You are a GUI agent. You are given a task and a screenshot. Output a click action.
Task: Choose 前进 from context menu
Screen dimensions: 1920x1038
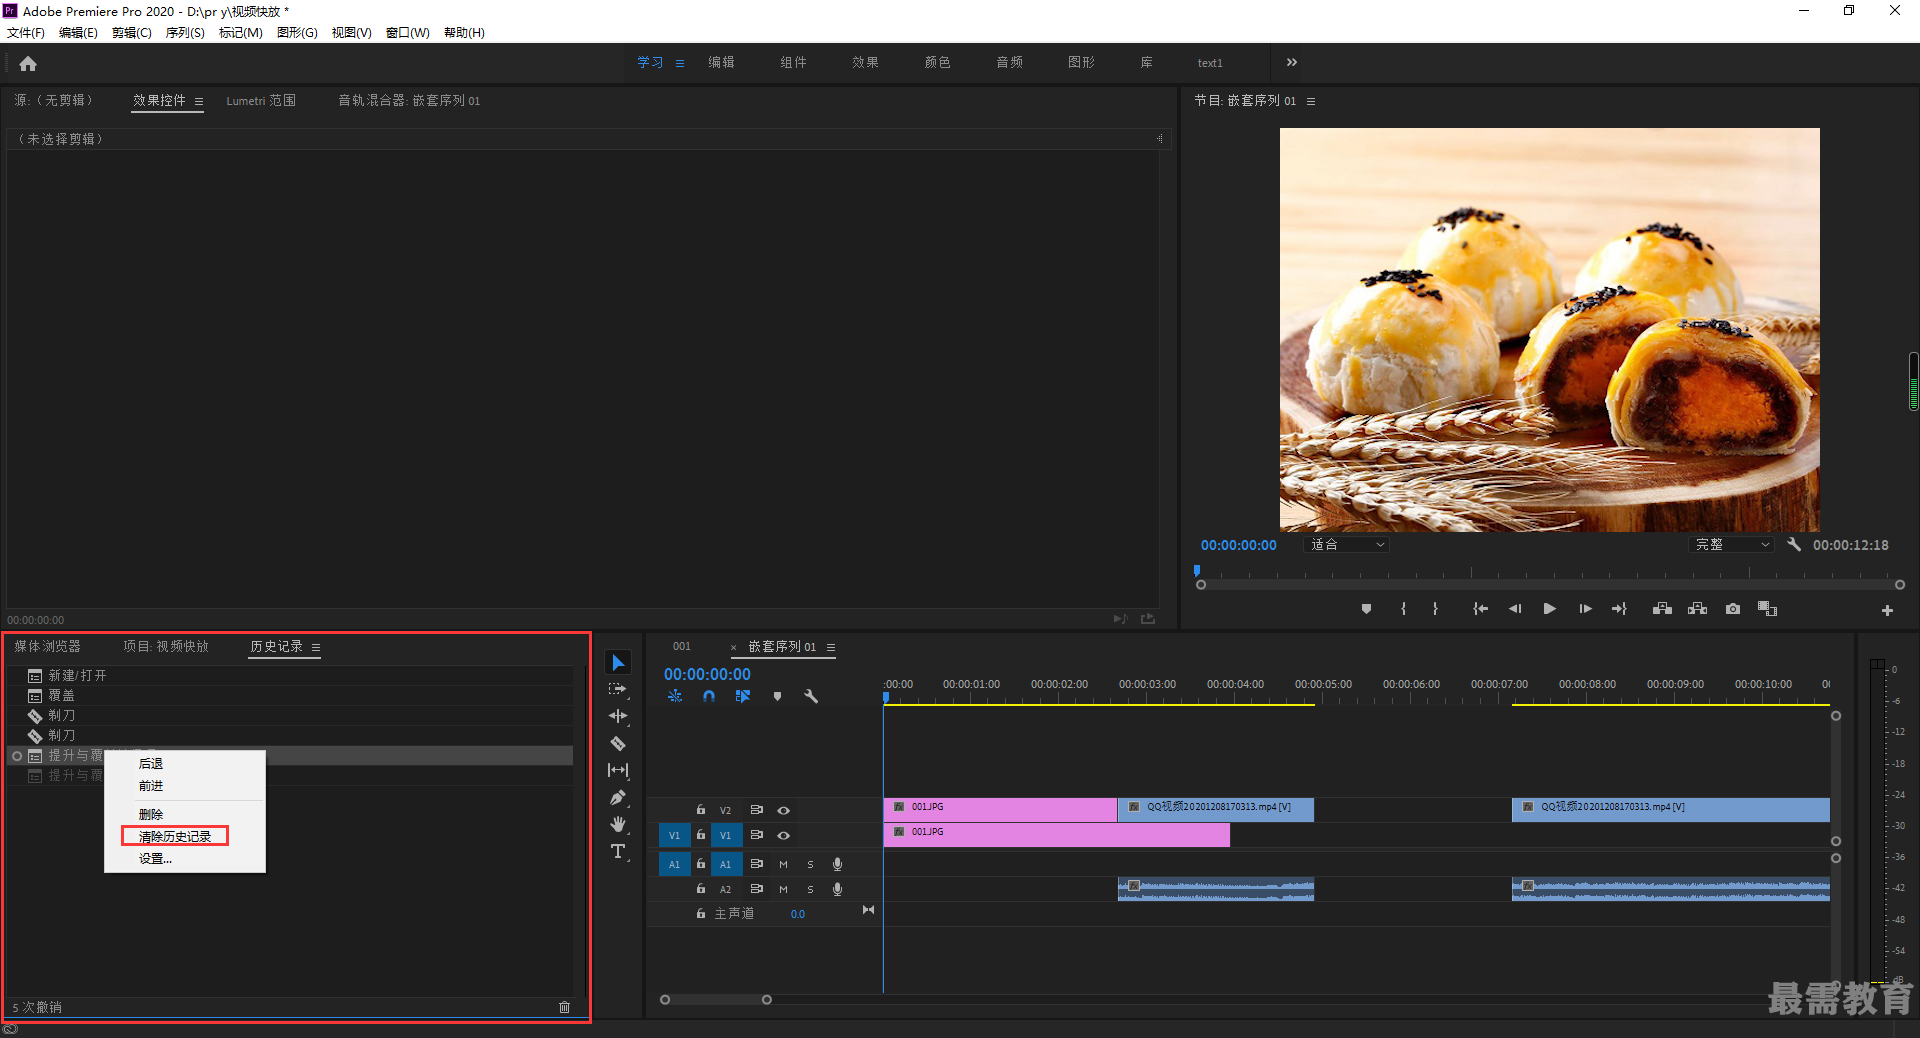[x=151, y=786]
